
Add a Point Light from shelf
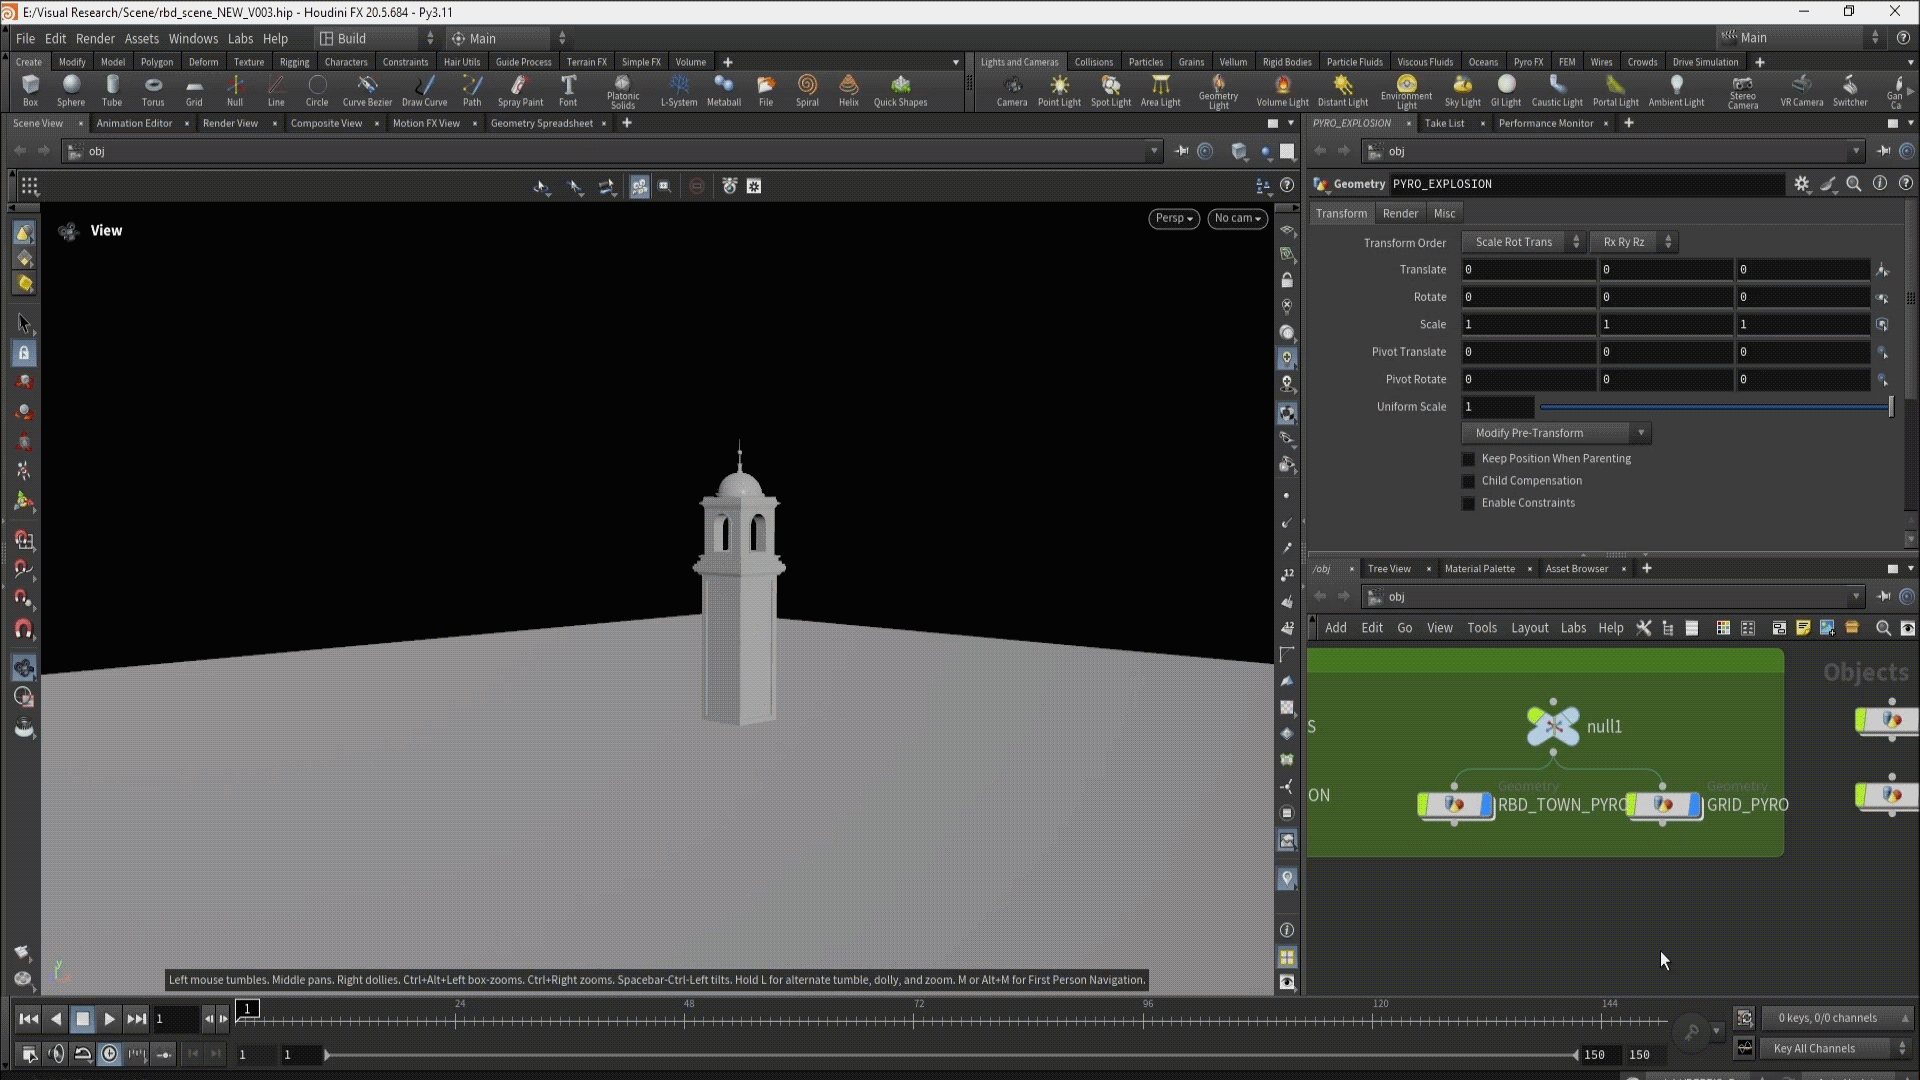click(1059, 89)
